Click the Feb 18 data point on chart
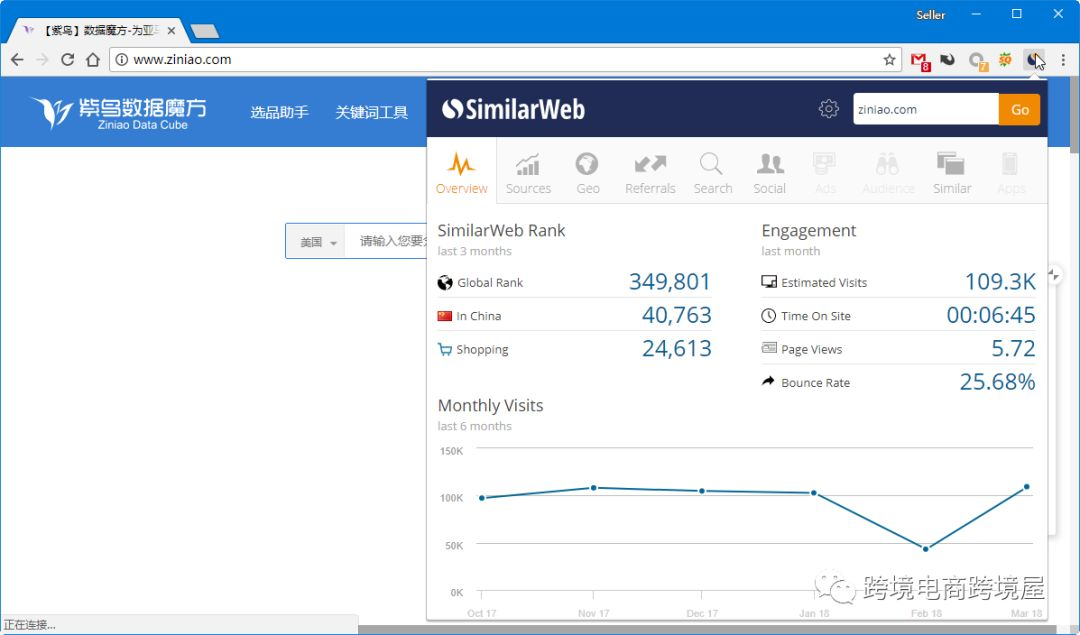Screen dimensions: 1080x635 click(925, 549)
